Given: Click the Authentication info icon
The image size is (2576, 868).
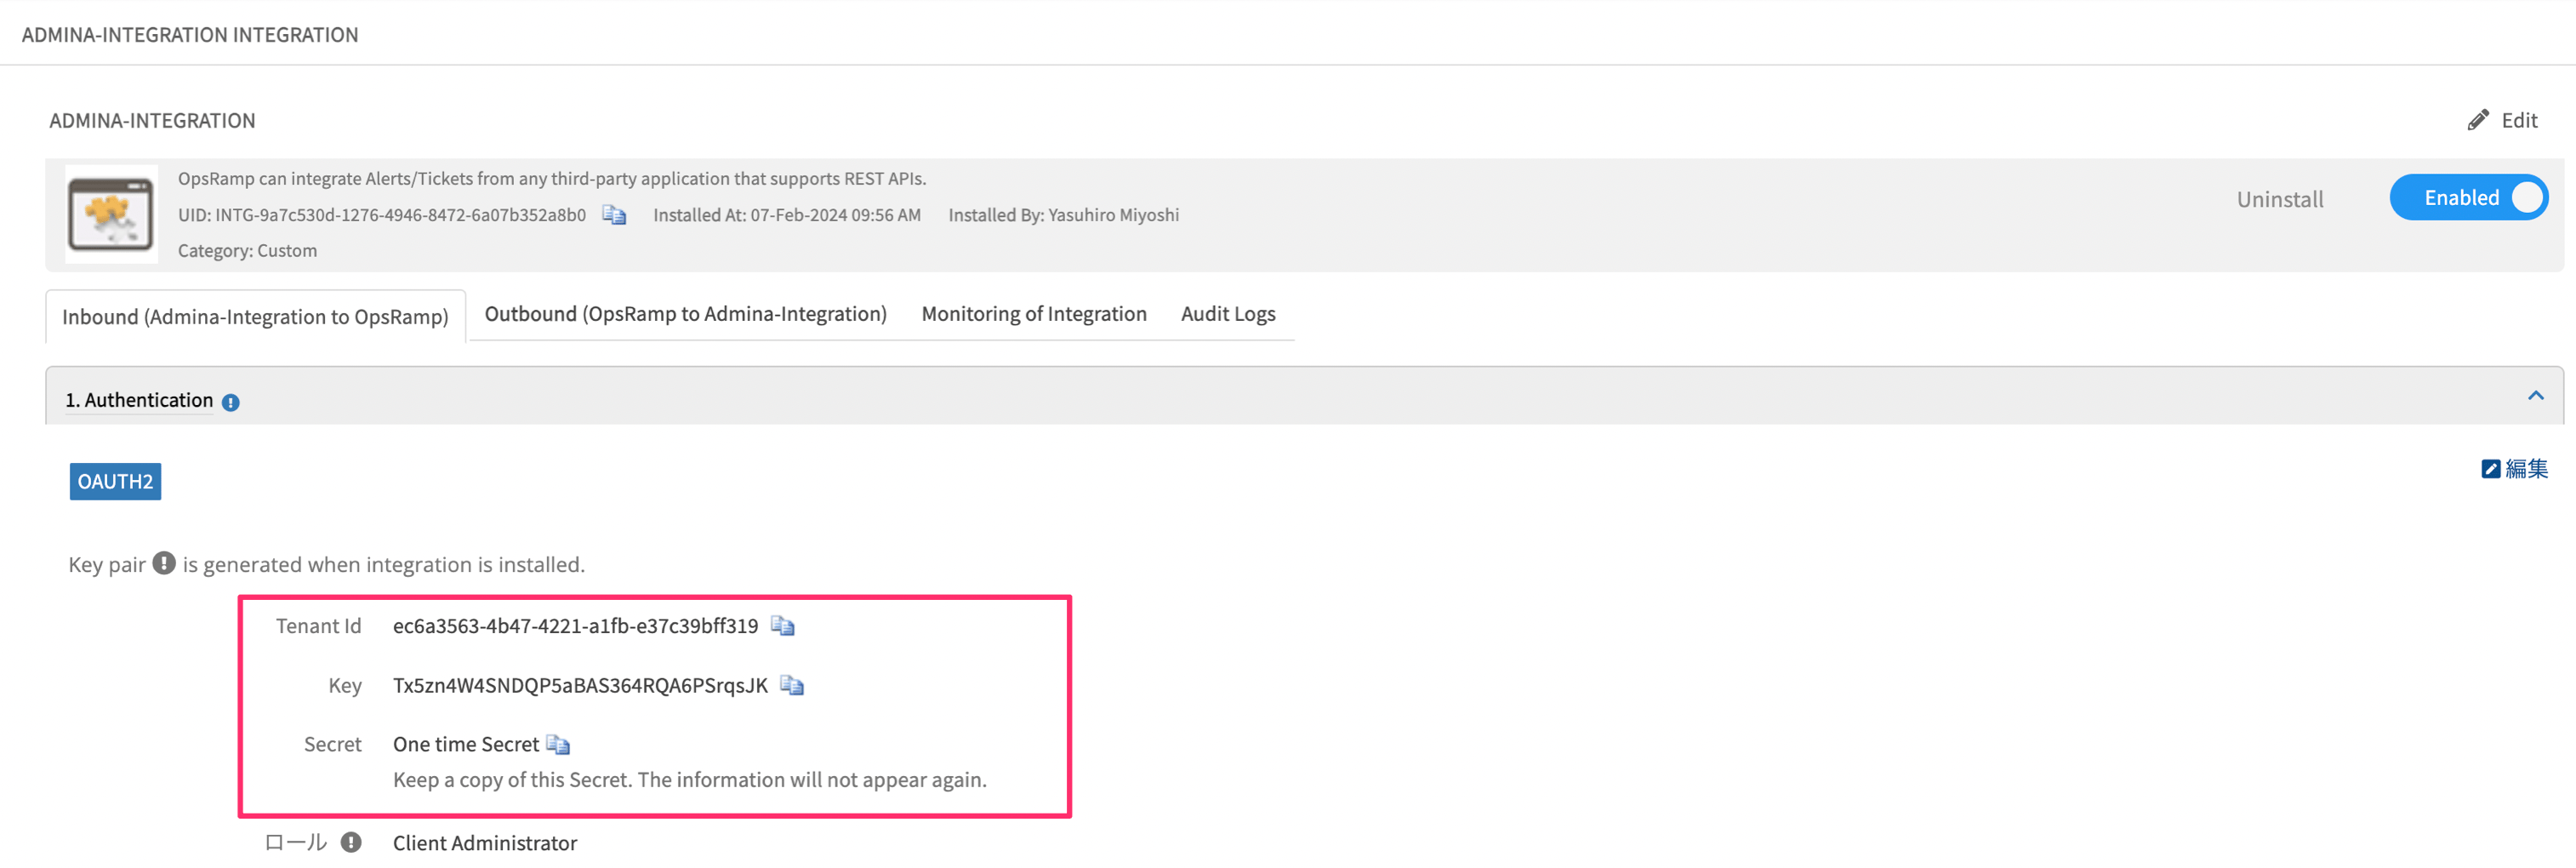Looking at the screenshot, I should click(x=231, y=402).
